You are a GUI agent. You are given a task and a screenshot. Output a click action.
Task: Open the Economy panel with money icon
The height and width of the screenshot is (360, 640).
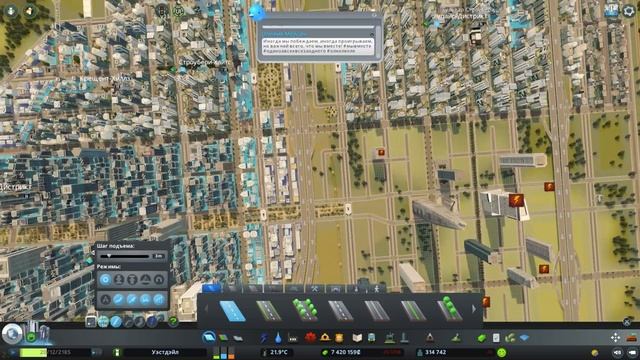(482, 338)
